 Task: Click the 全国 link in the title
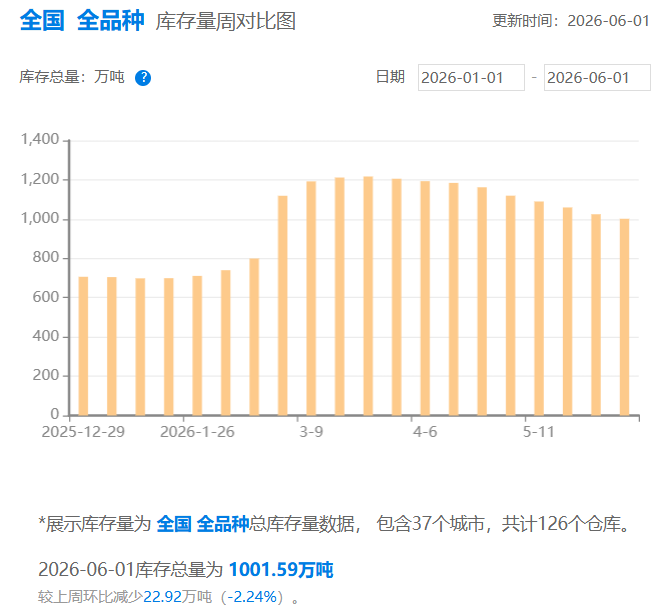[42, 20]
